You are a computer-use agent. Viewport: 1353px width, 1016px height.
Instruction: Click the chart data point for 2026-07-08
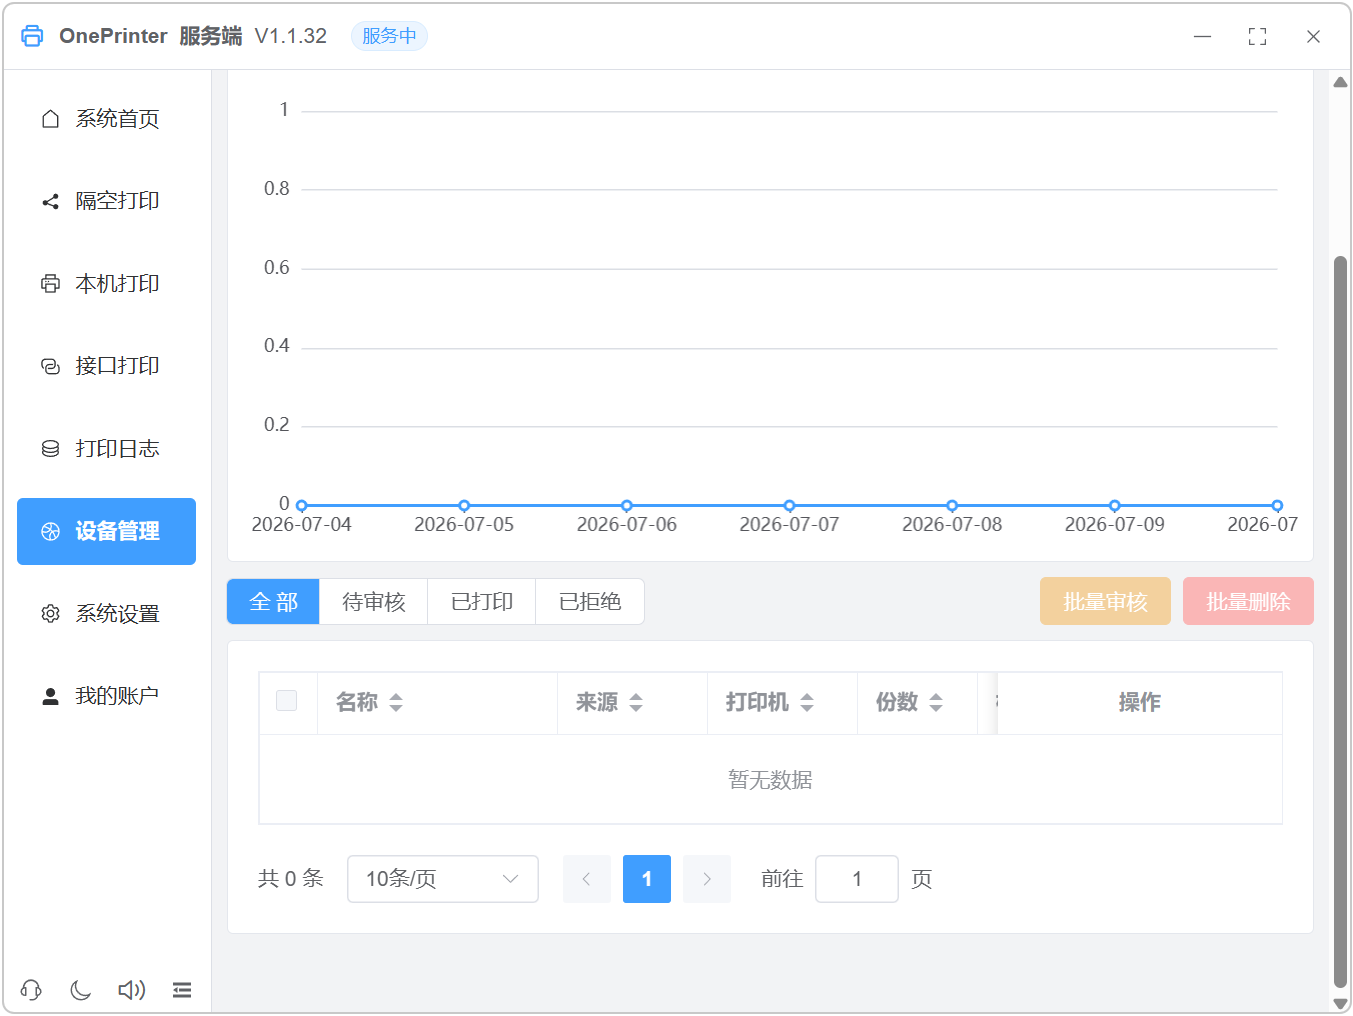click(952, 506)
